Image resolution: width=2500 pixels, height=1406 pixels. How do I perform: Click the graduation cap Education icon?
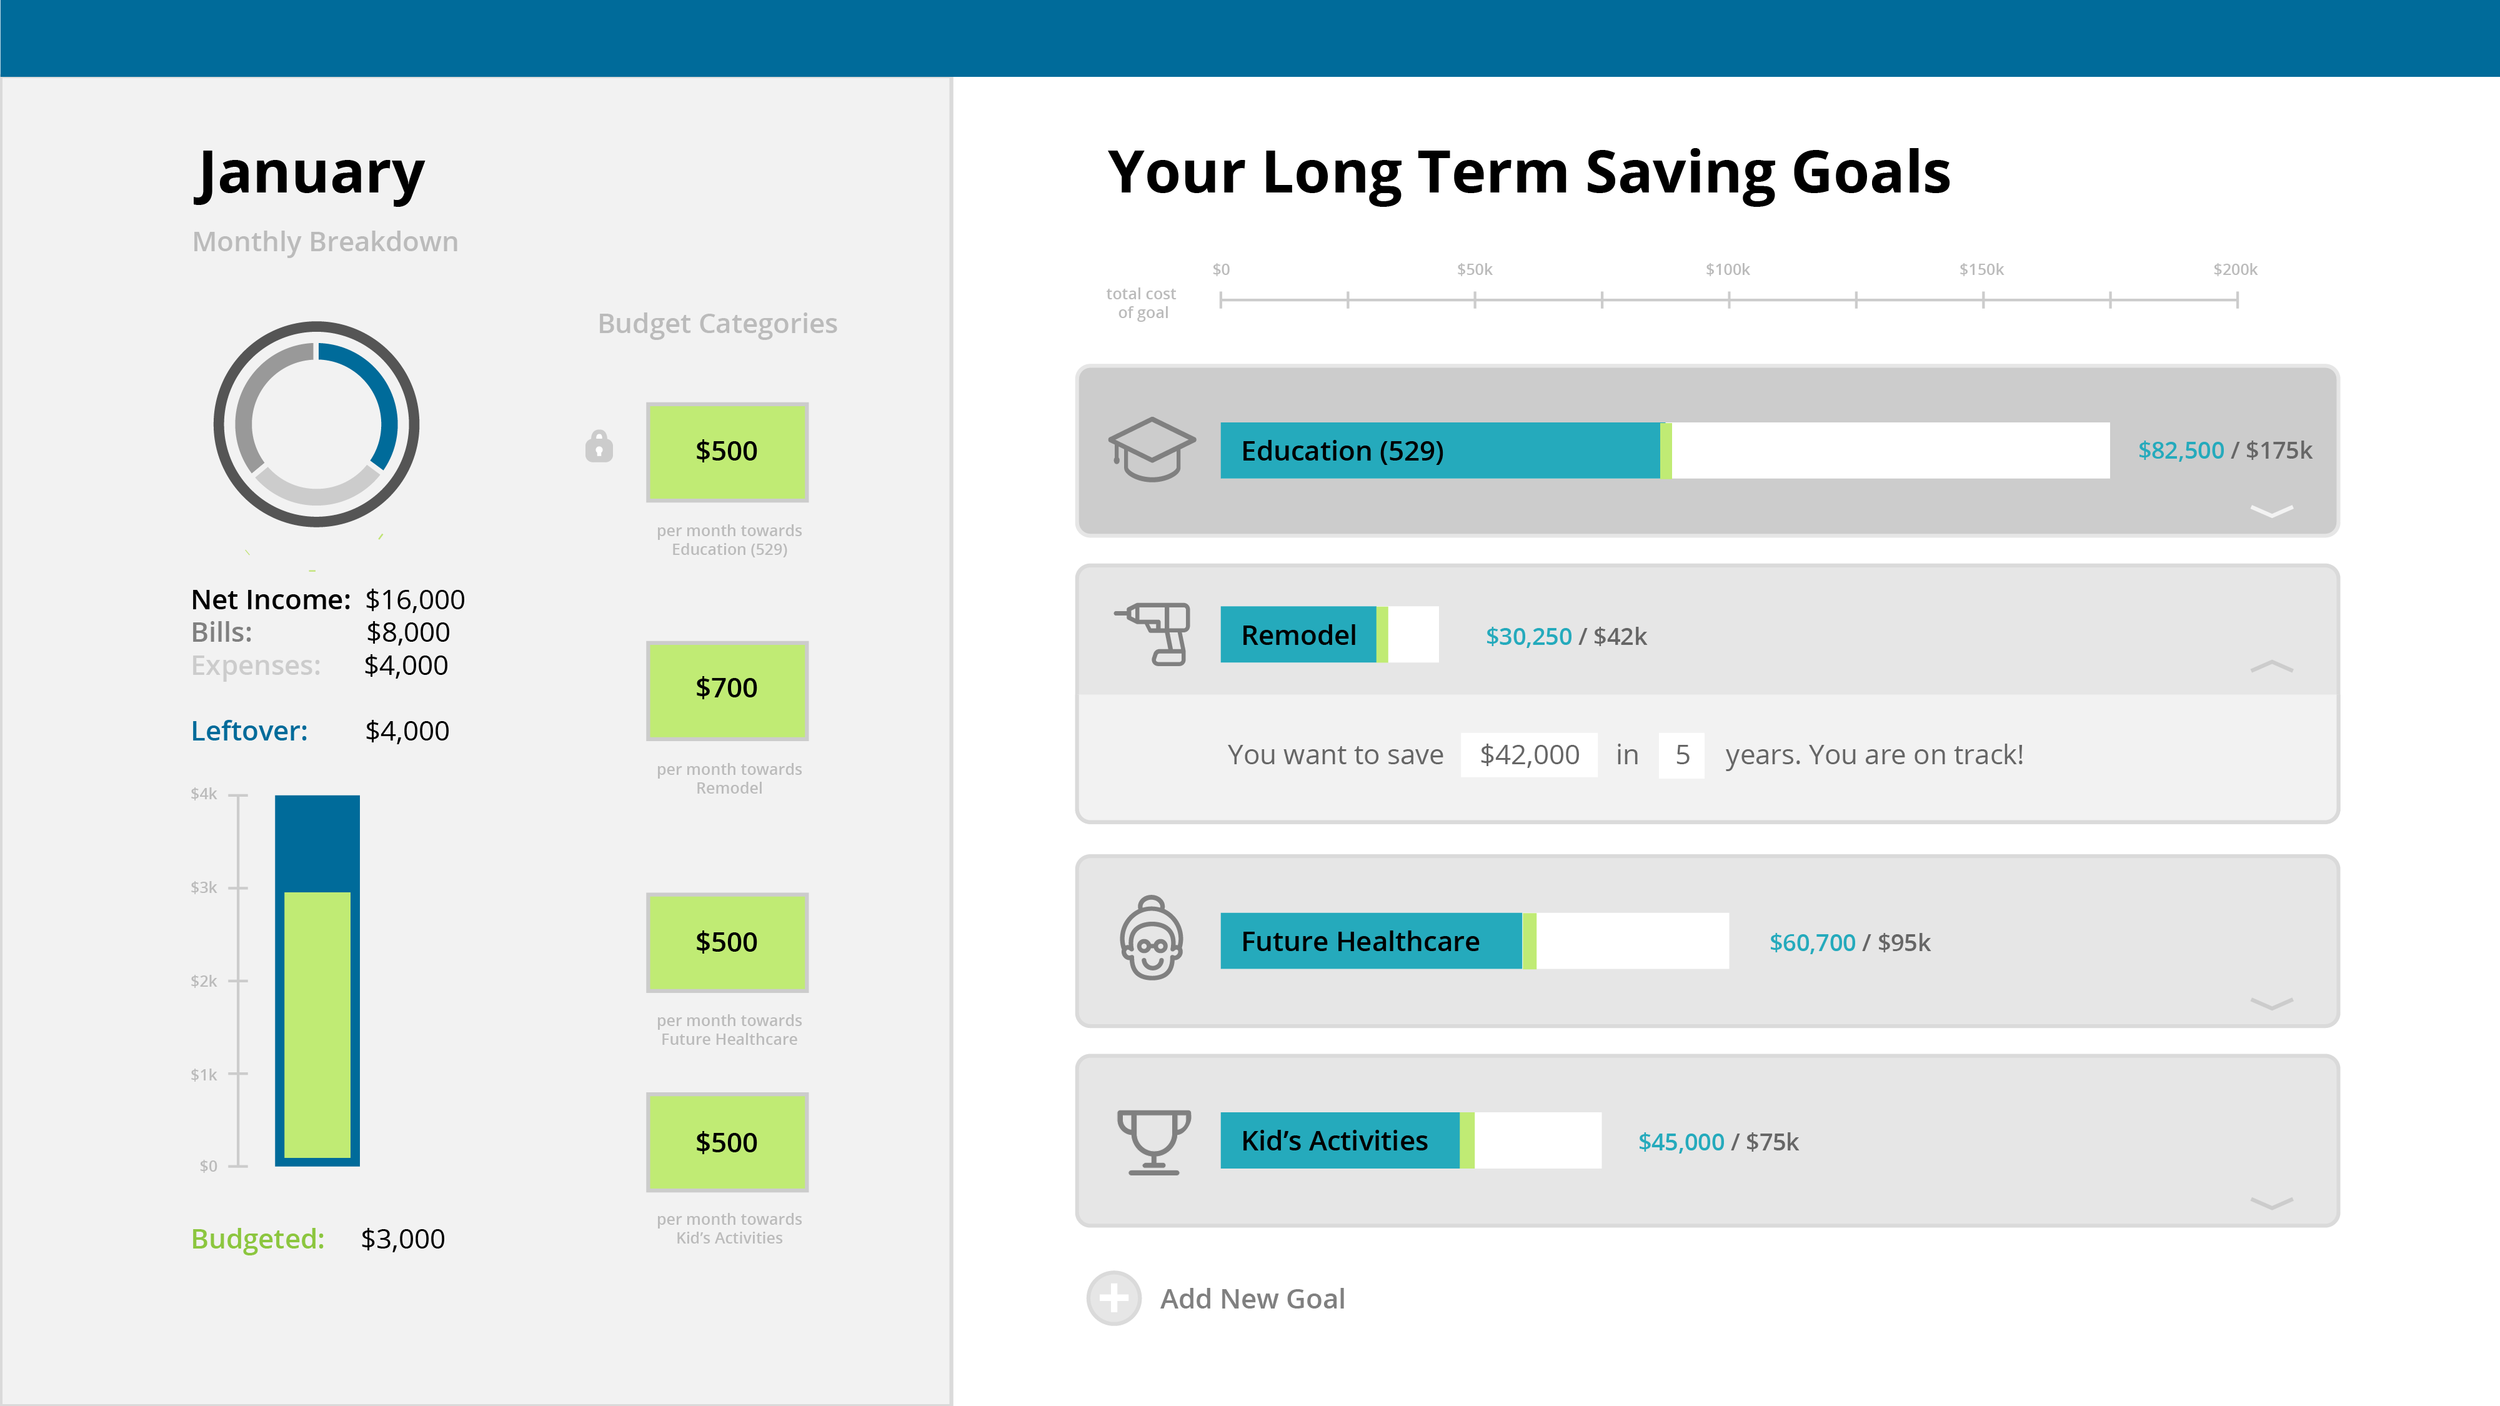(x=1151, y=449)
